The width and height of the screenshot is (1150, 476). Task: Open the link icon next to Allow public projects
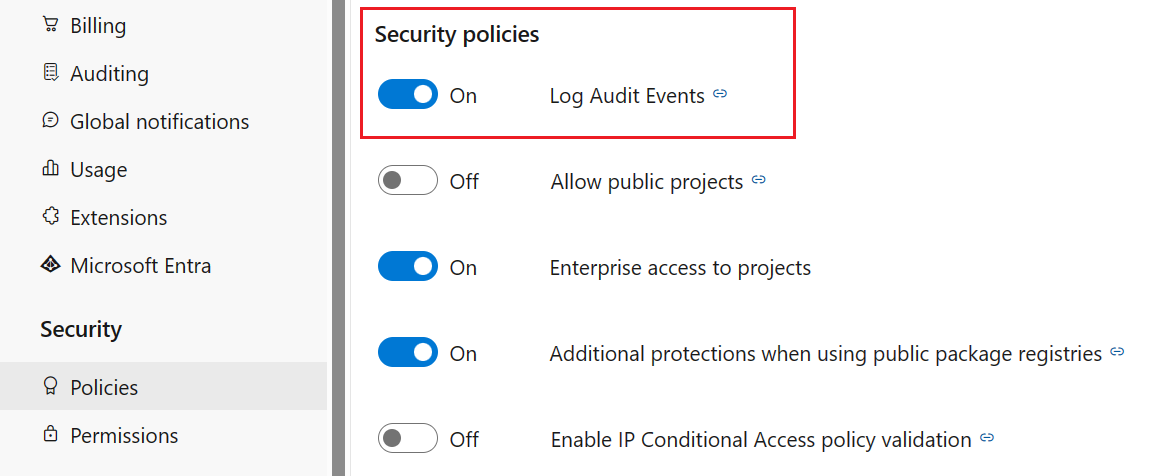[759, 181]
